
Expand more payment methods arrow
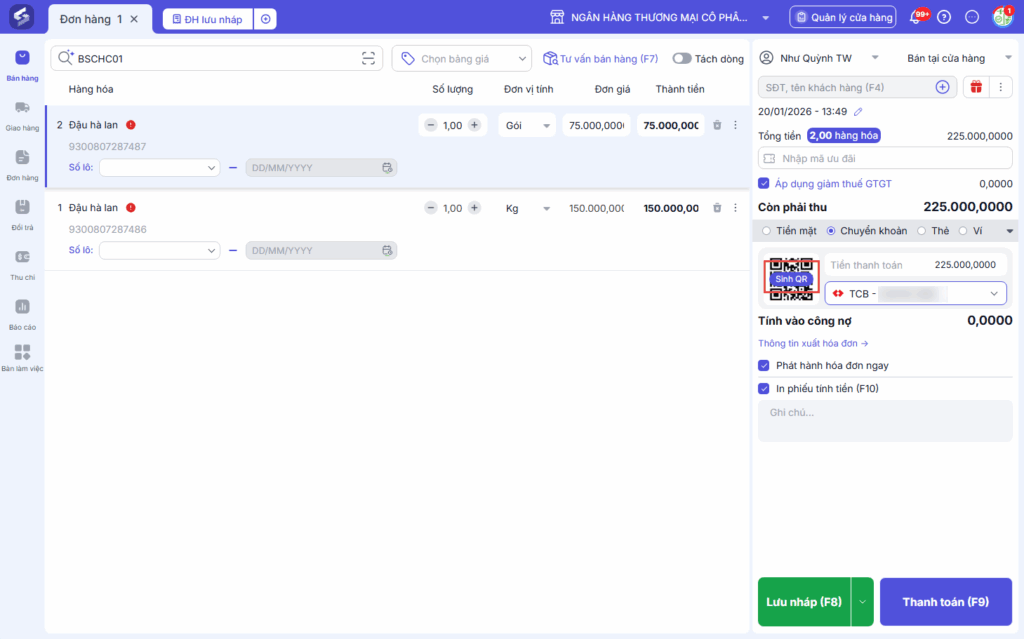[1009, 231]
